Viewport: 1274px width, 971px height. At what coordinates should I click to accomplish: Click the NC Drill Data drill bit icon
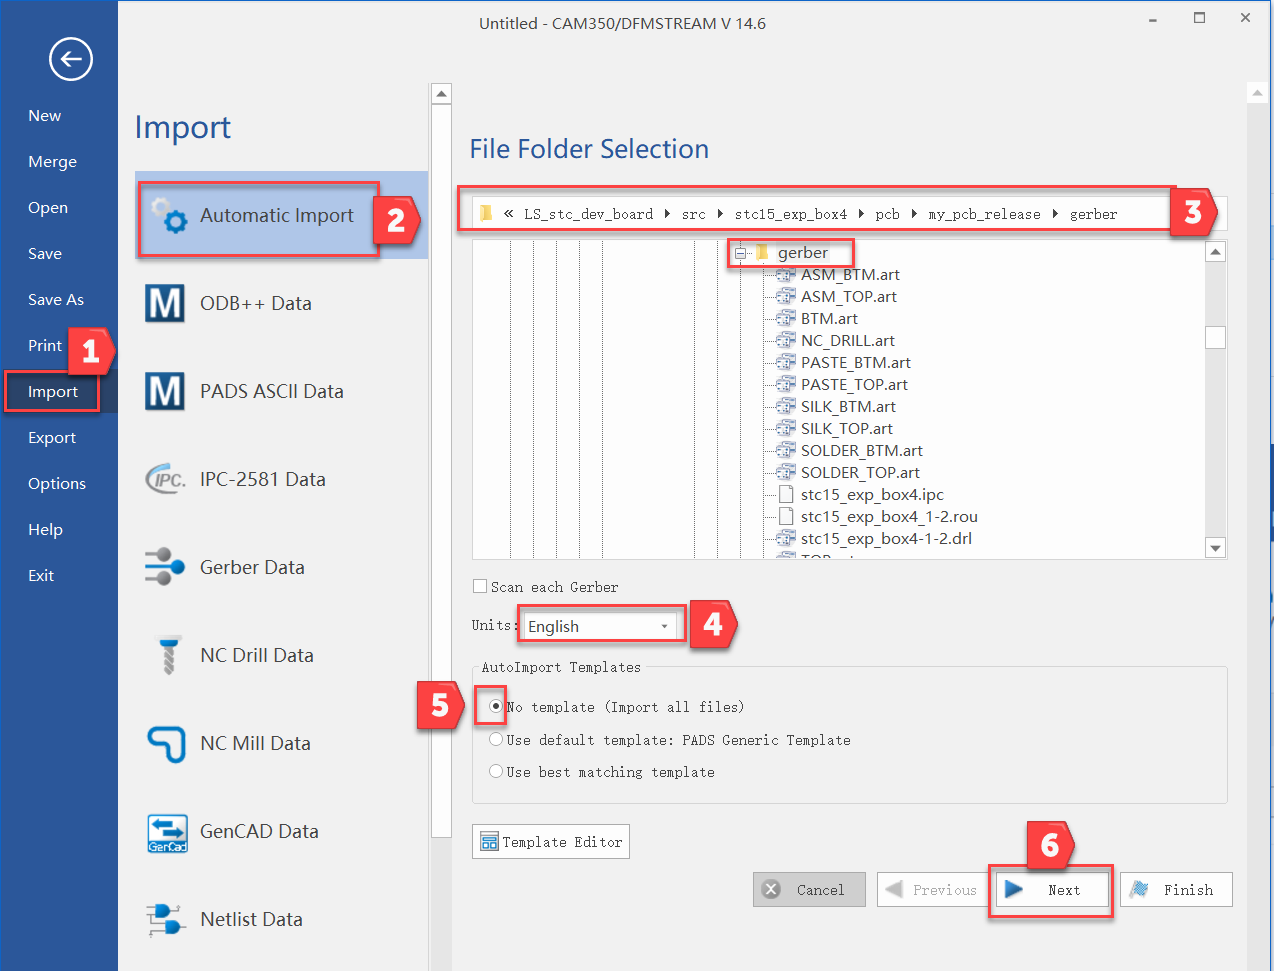click(x=168, y=655)
